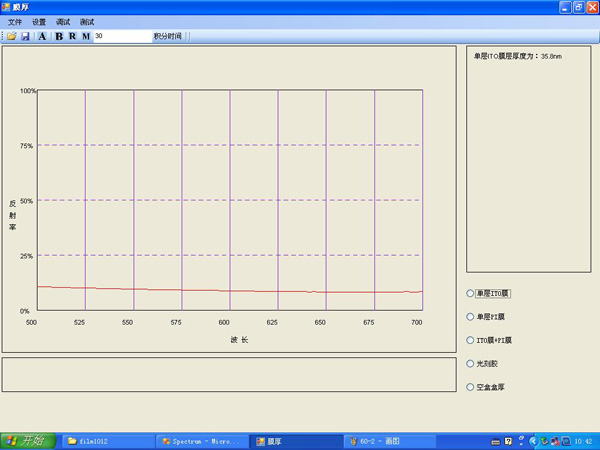
Task: Open the 调试 menu
Action: click(x=64, y=21)
